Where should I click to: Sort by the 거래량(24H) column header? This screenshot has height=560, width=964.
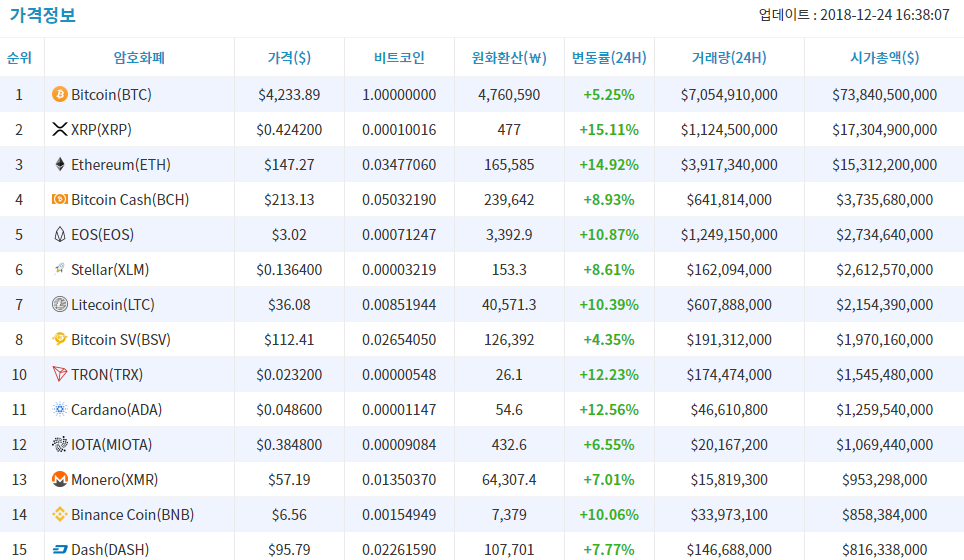click(x=729, y=58)
